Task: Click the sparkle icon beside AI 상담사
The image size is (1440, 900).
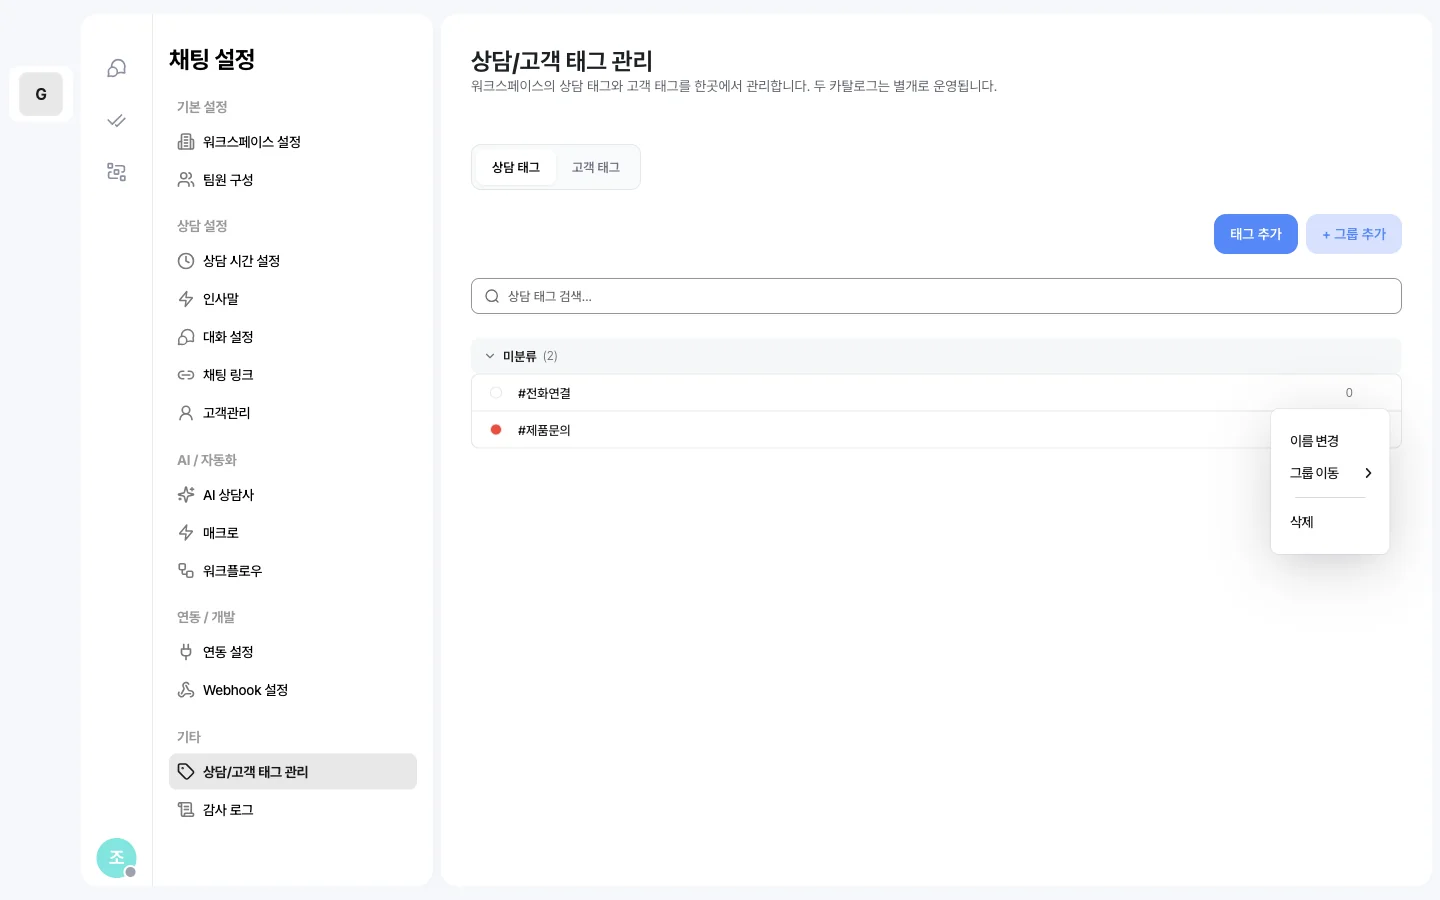Action: coord(186,495)
